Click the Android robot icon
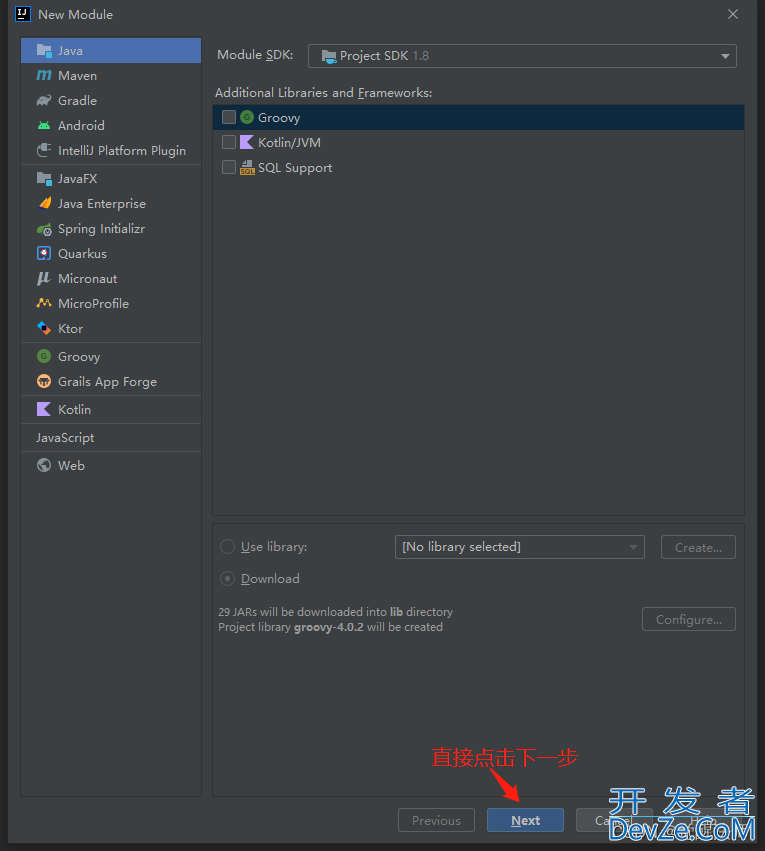 click(44, 125)
